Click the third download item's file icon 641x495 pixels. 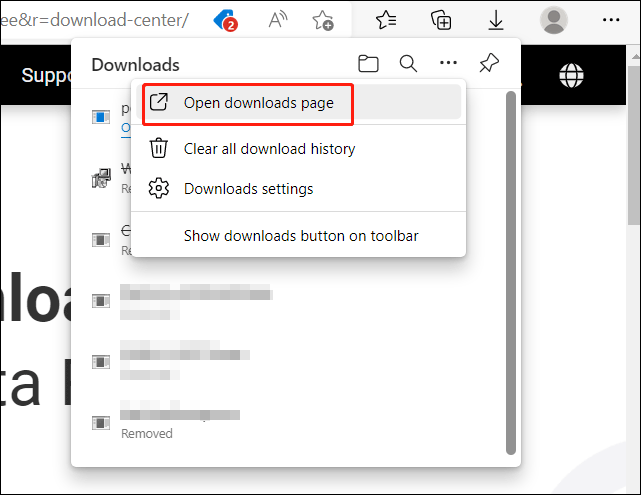(101, 240)
